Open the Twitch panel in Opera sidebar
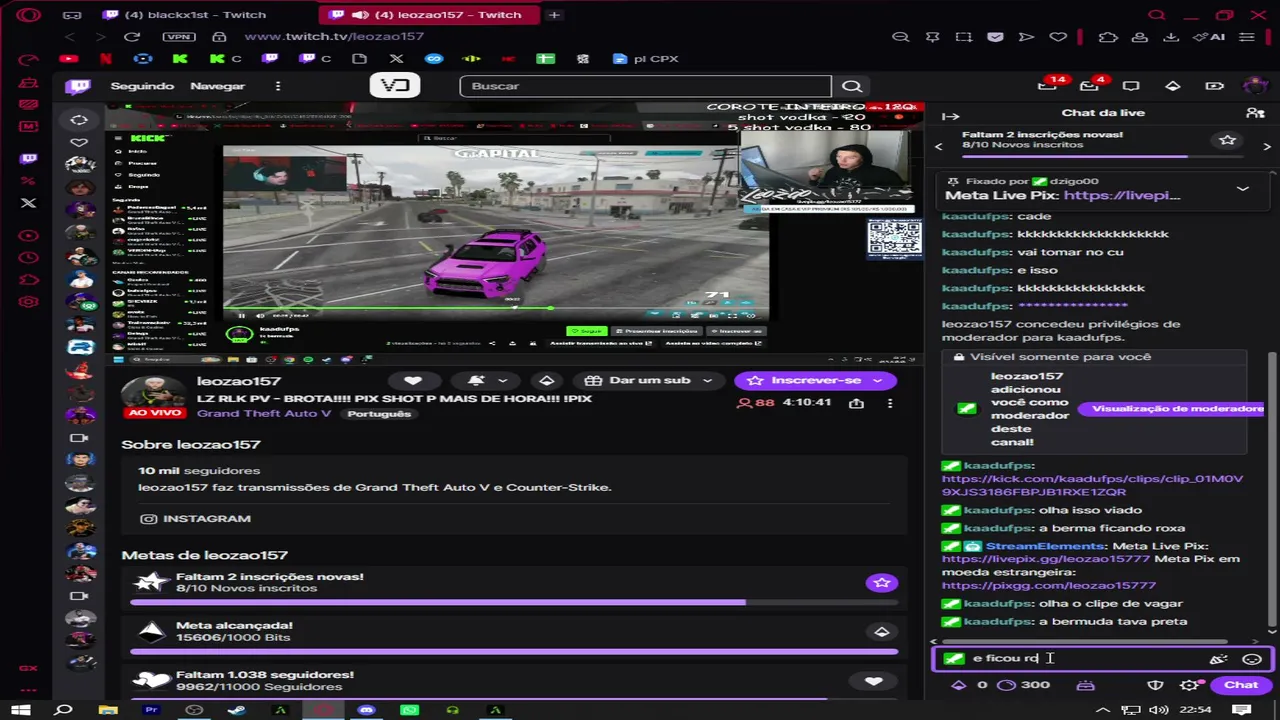 pos(28,158)
